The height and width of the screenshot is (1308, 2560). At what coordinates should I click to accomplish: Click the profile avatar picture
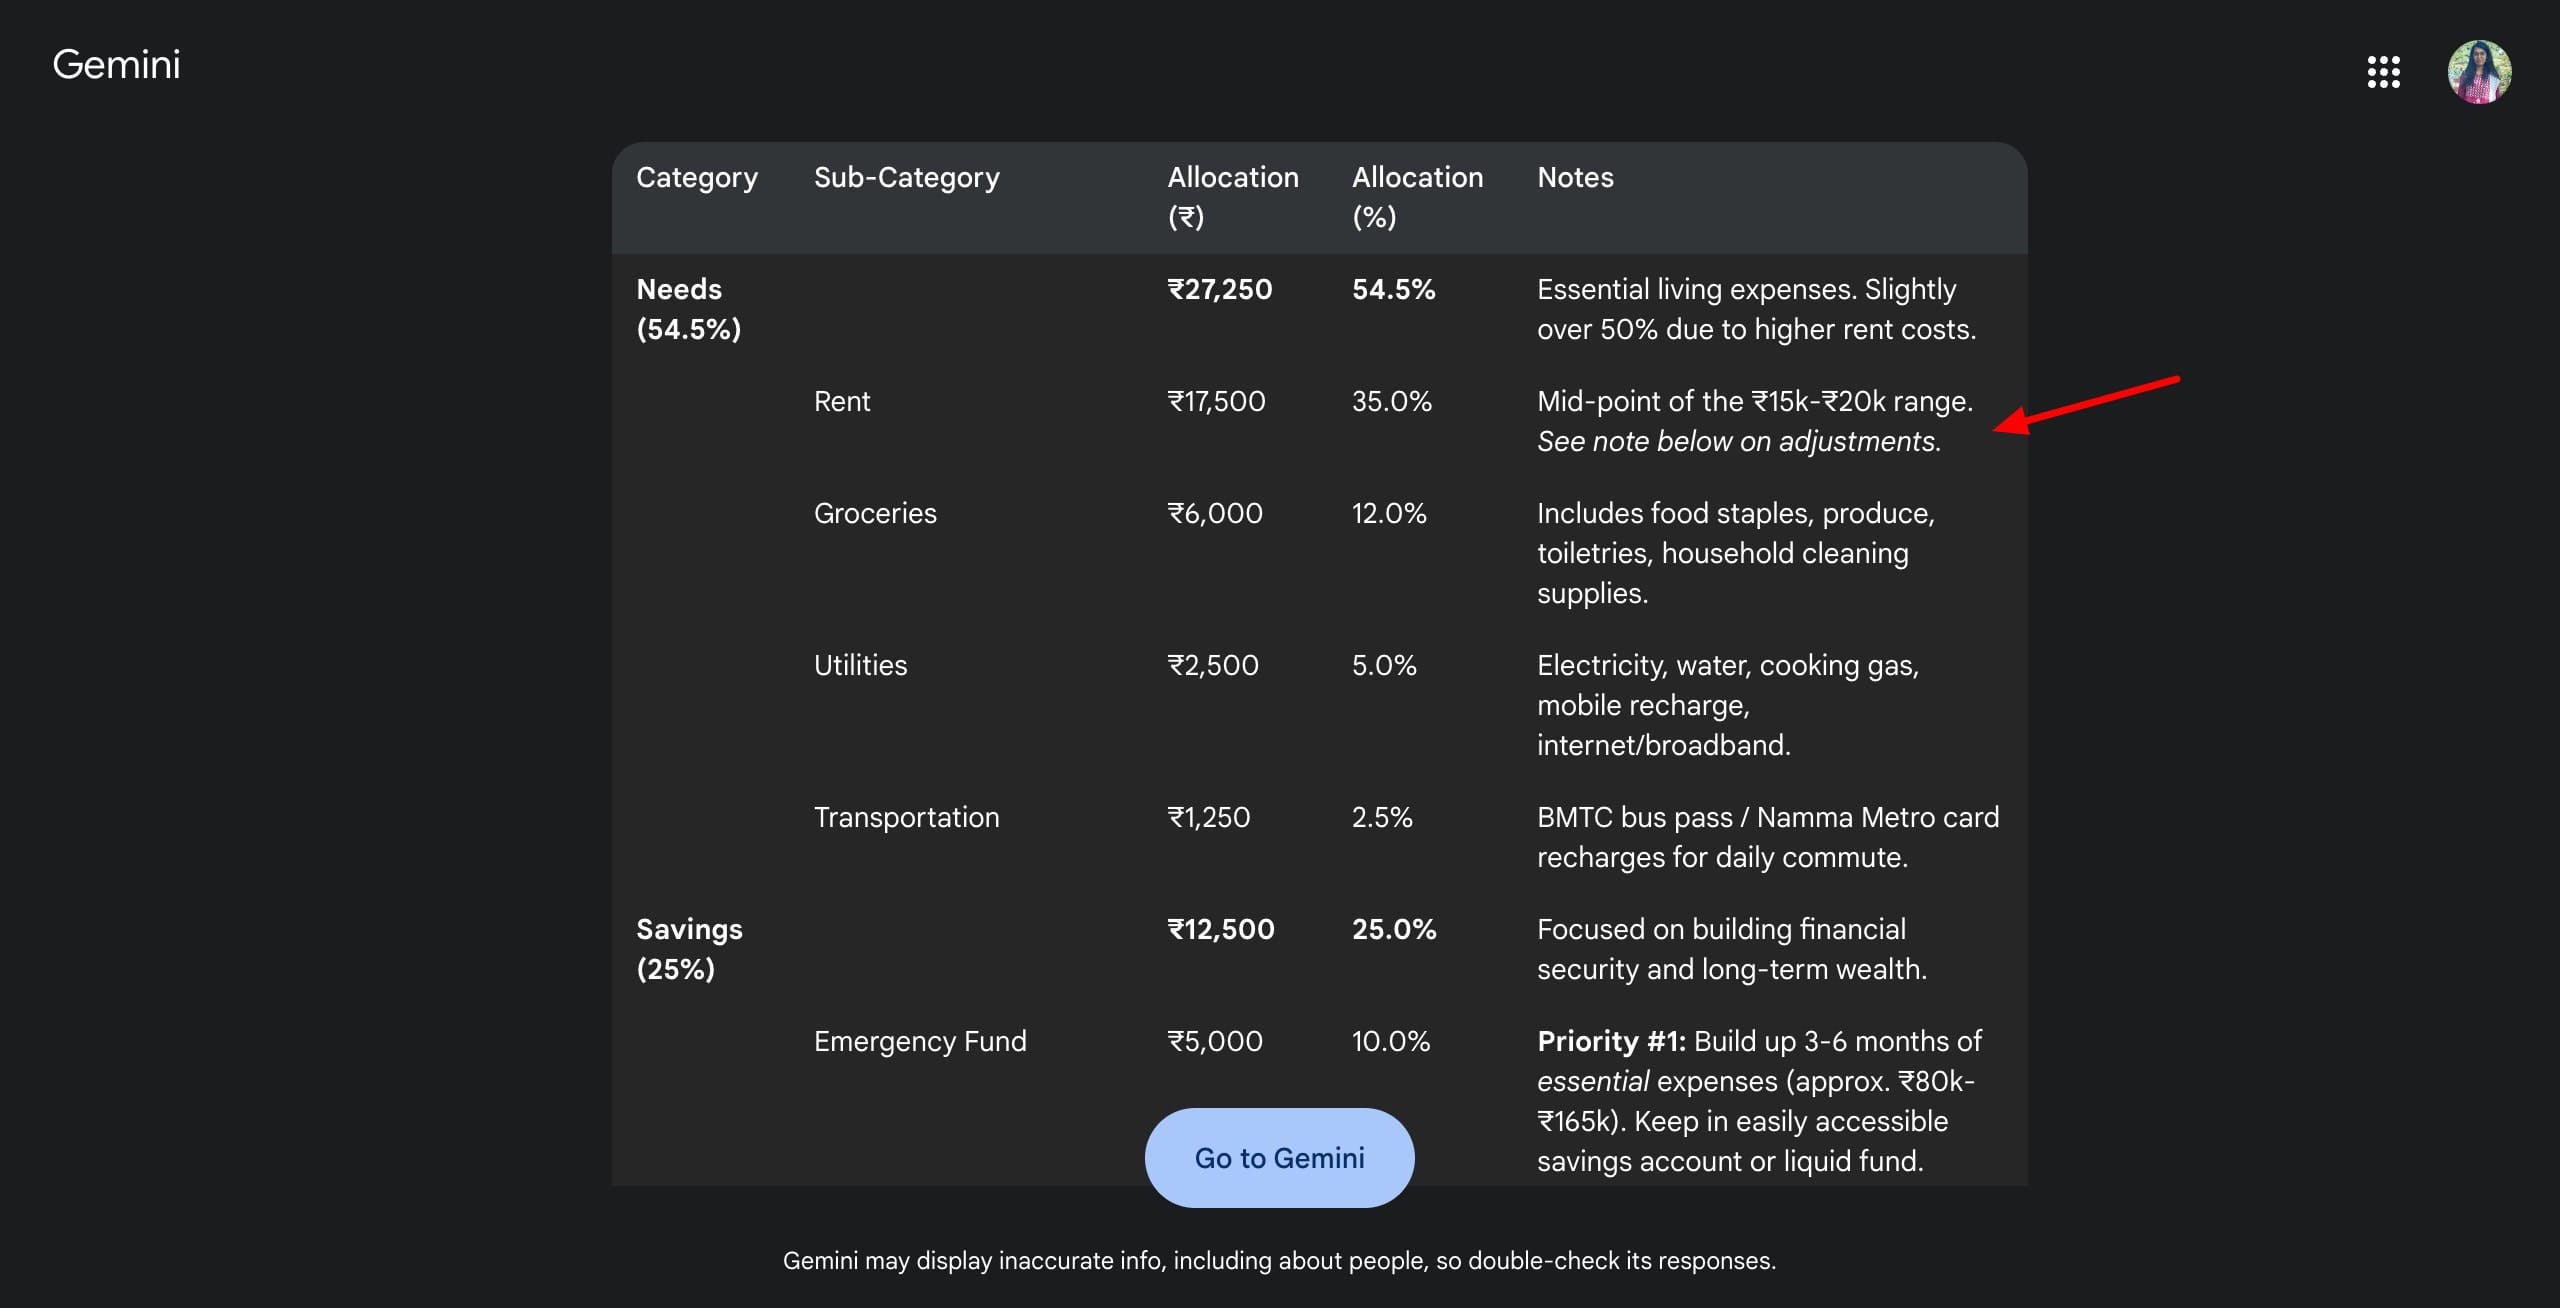point(2478,72)
